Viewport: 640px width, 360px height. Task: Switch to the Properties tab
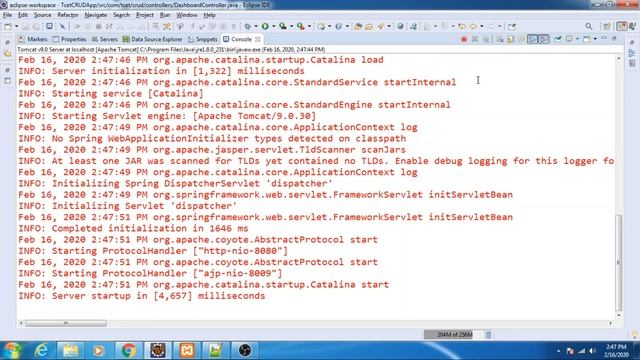click(x=69, y=39)
